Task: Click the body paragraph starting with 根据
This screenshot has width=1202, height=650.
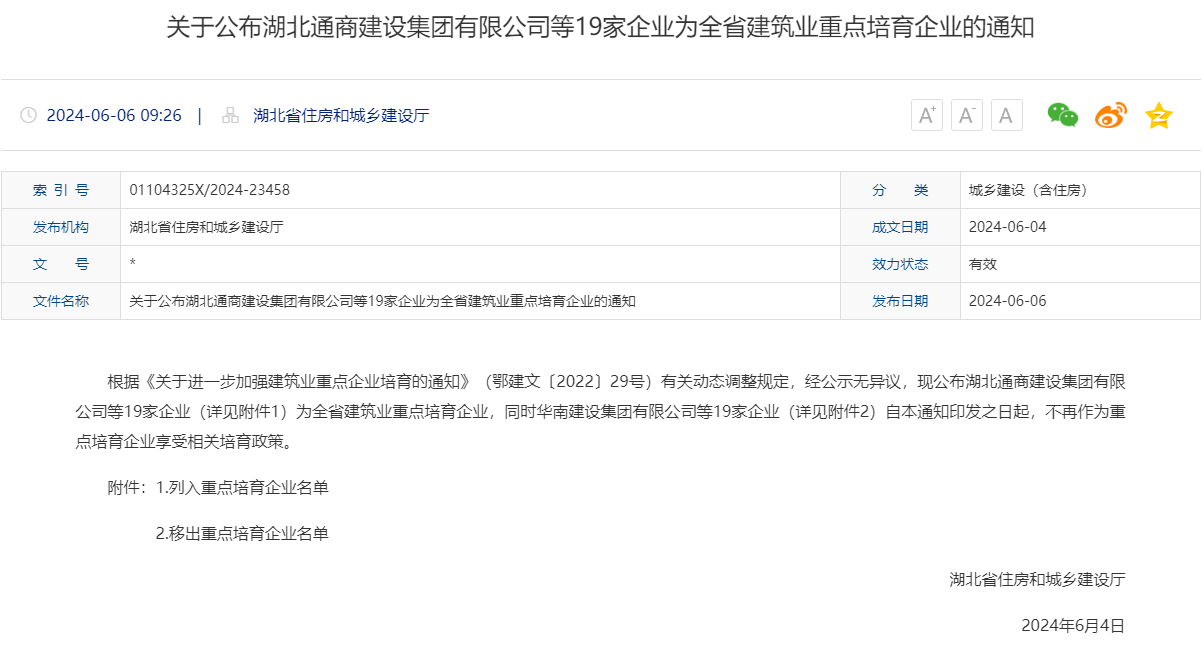Action: coord(600,411)
